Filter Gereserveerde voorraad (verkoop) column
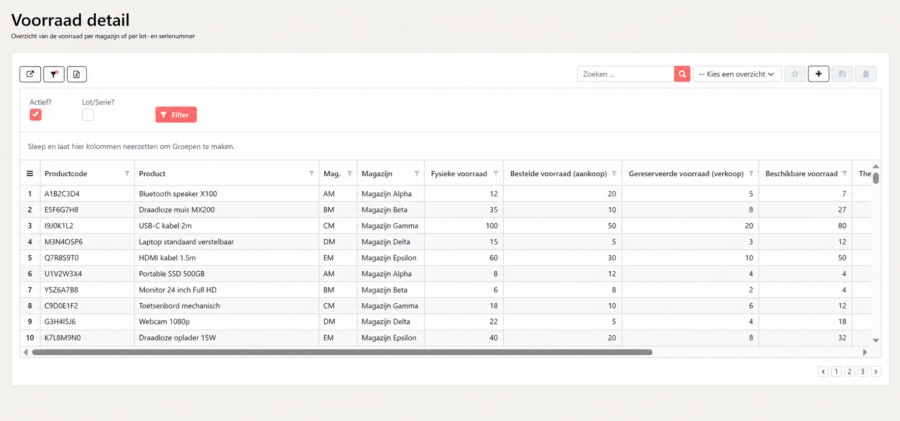 pos(751,173)
